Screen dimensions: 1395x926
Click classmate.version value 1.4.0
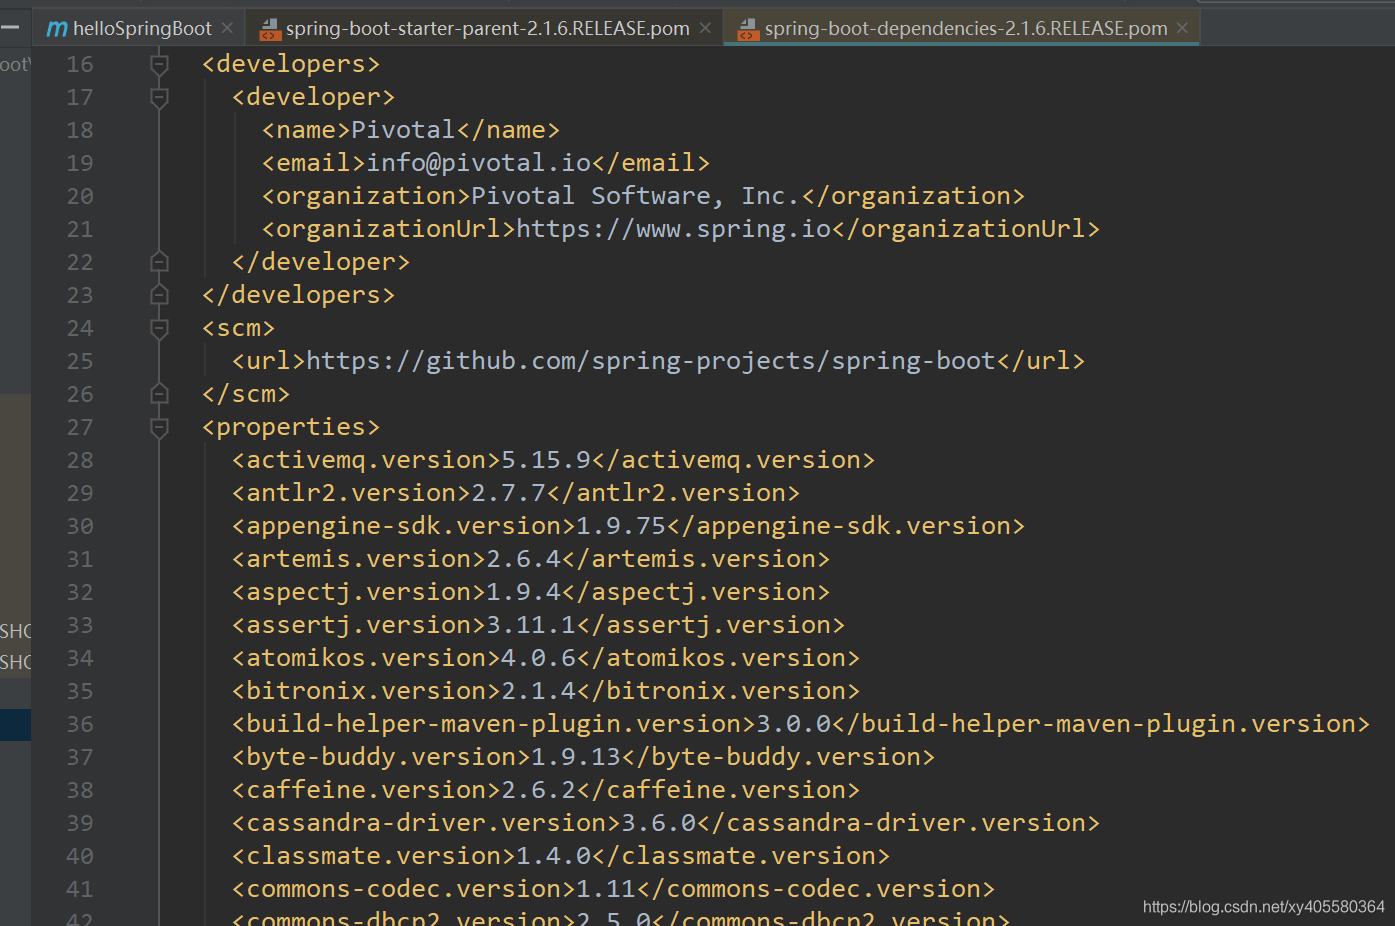pos(554,856)
